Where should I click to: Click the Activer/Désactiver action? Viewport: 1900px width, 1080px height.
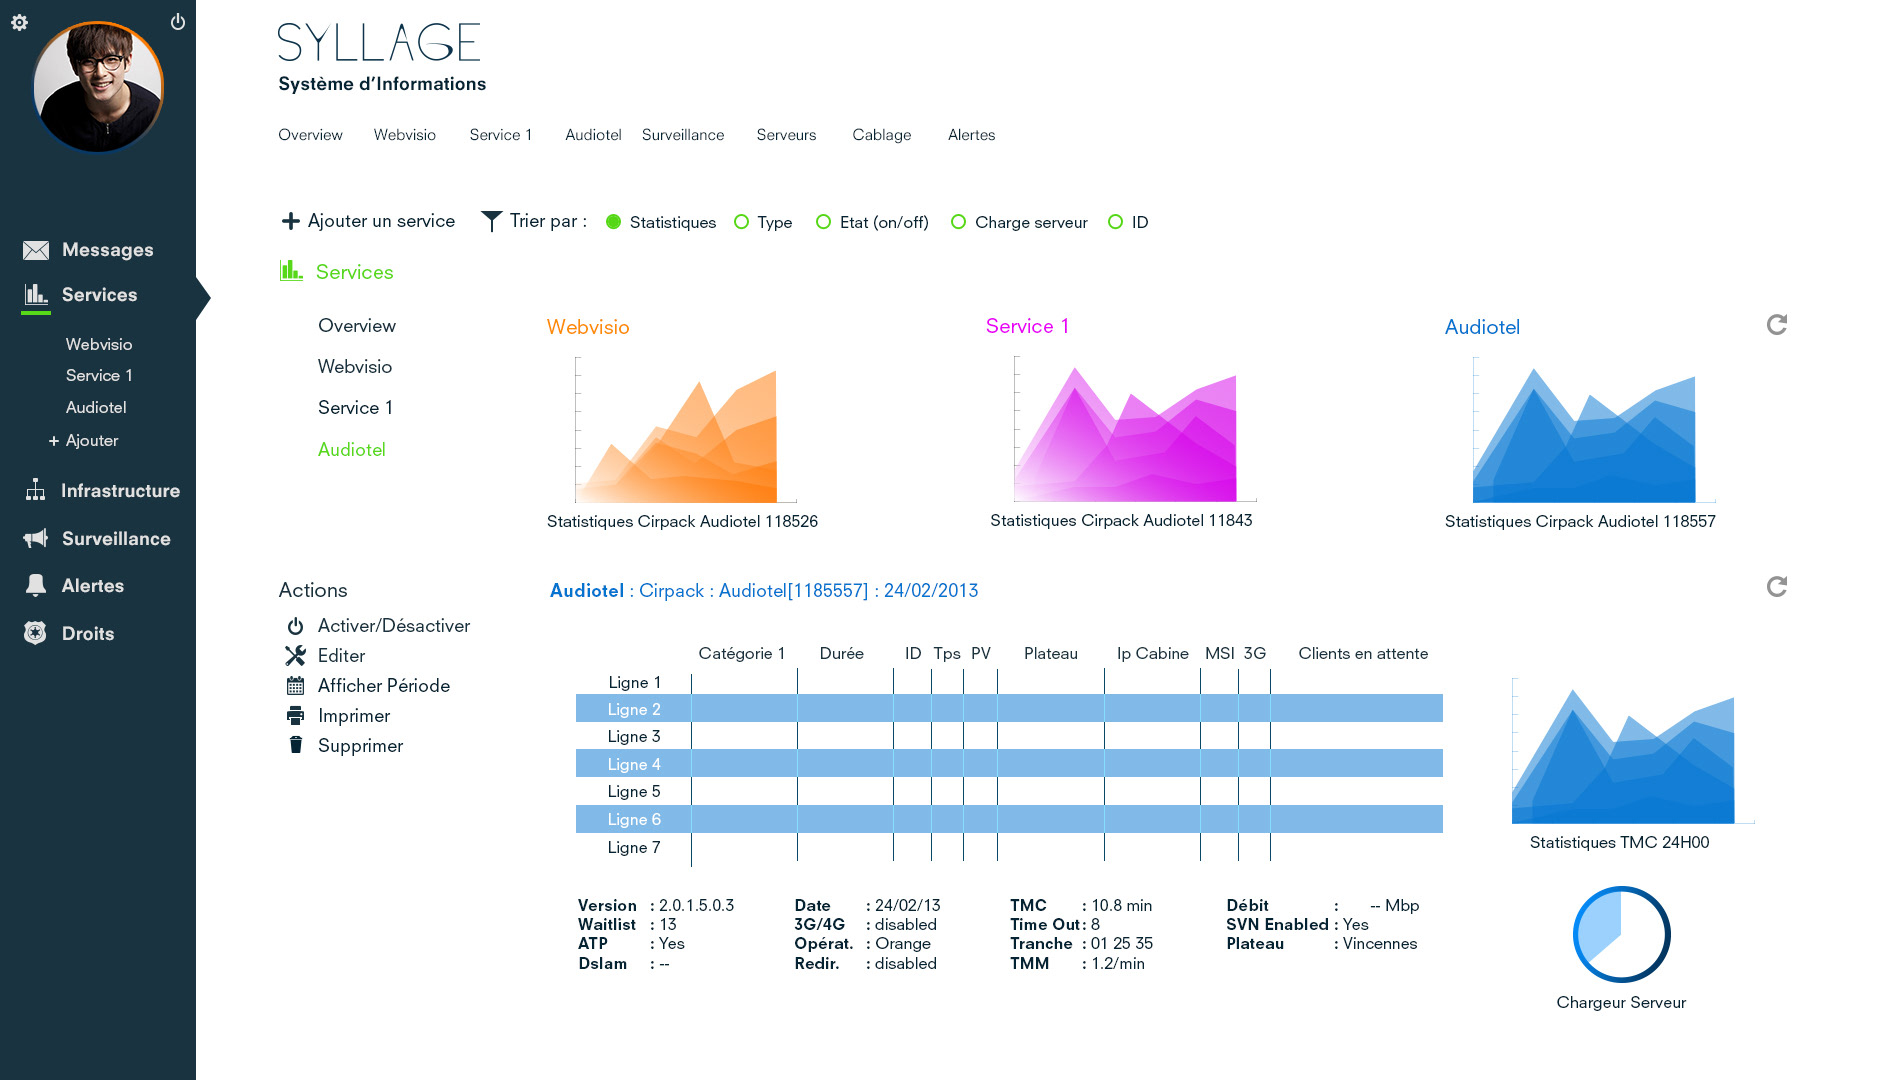click(x=393, y=626)
